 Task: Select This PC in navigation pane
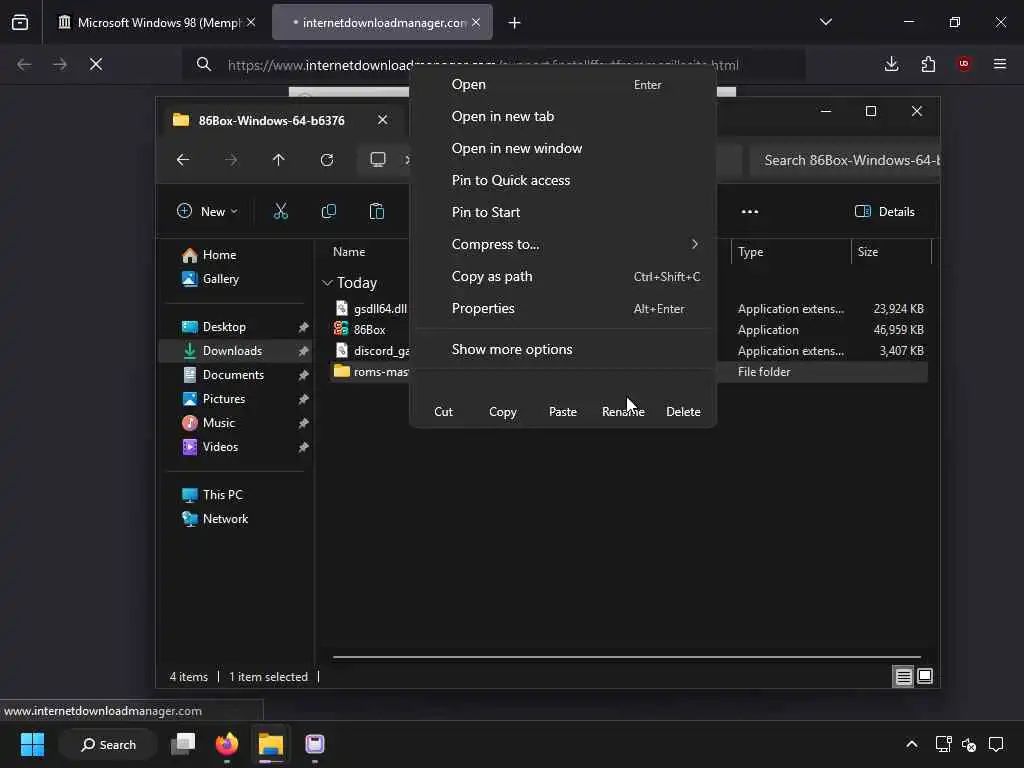pos(222,495)
